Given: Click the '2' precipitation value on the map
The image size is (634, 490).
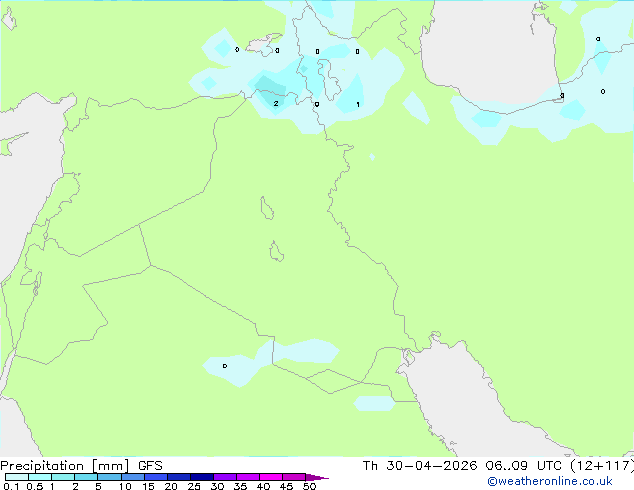Looking at the screenshot, I should tap(276, 104).
